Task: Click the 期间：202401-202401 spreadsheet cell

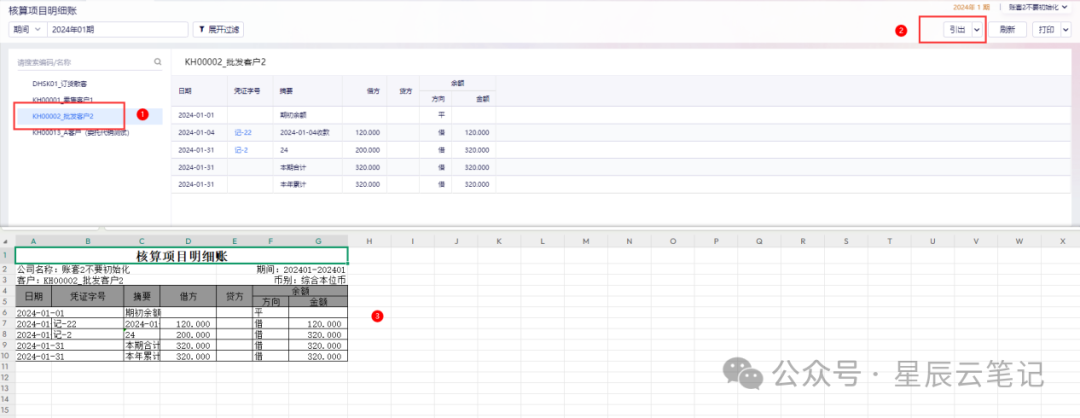Action: pos(301,270)
